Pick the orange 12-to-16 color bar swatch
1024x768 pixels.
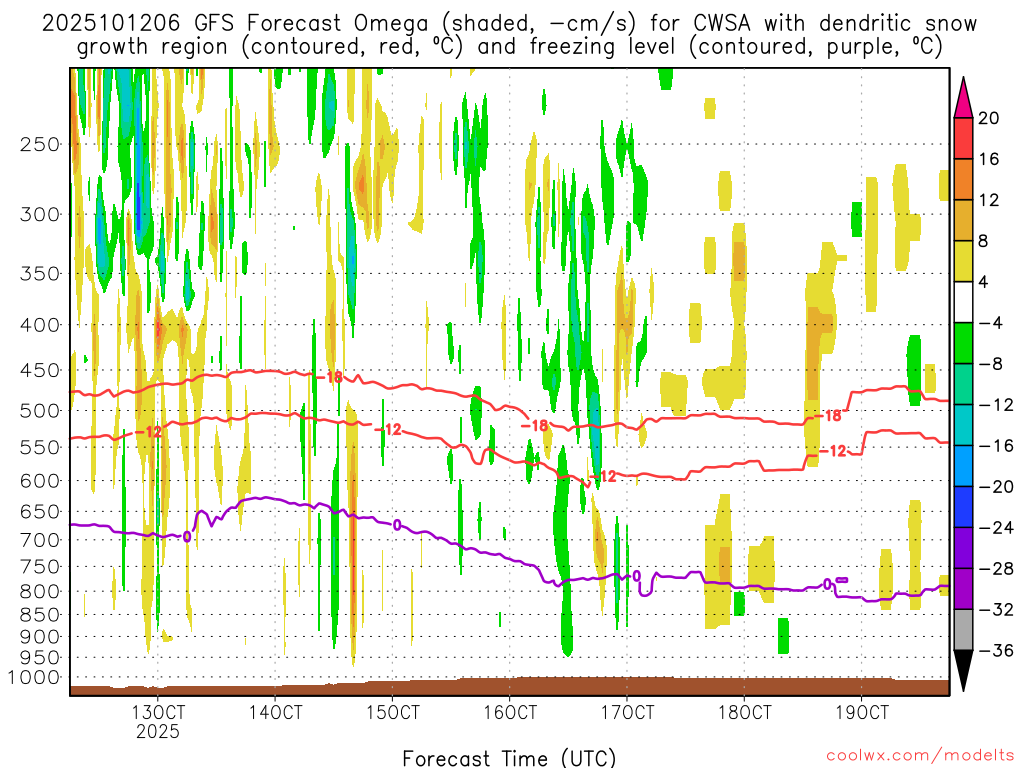tap(963, 180)
